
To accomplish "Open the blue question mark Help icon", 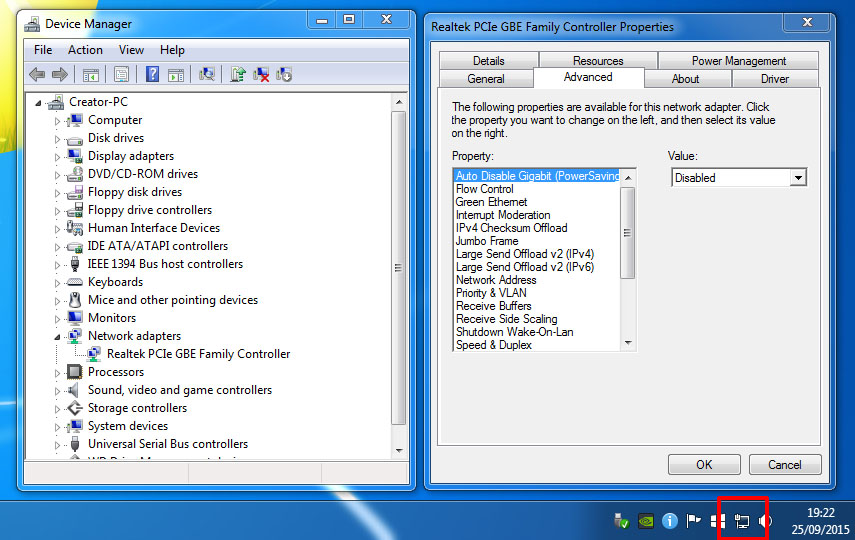I will tap(152, 74).
